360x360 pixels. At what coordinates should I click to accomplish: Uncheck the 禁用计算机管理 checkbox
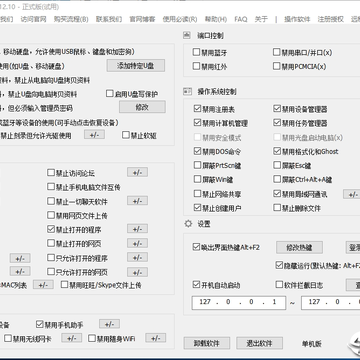197,123
